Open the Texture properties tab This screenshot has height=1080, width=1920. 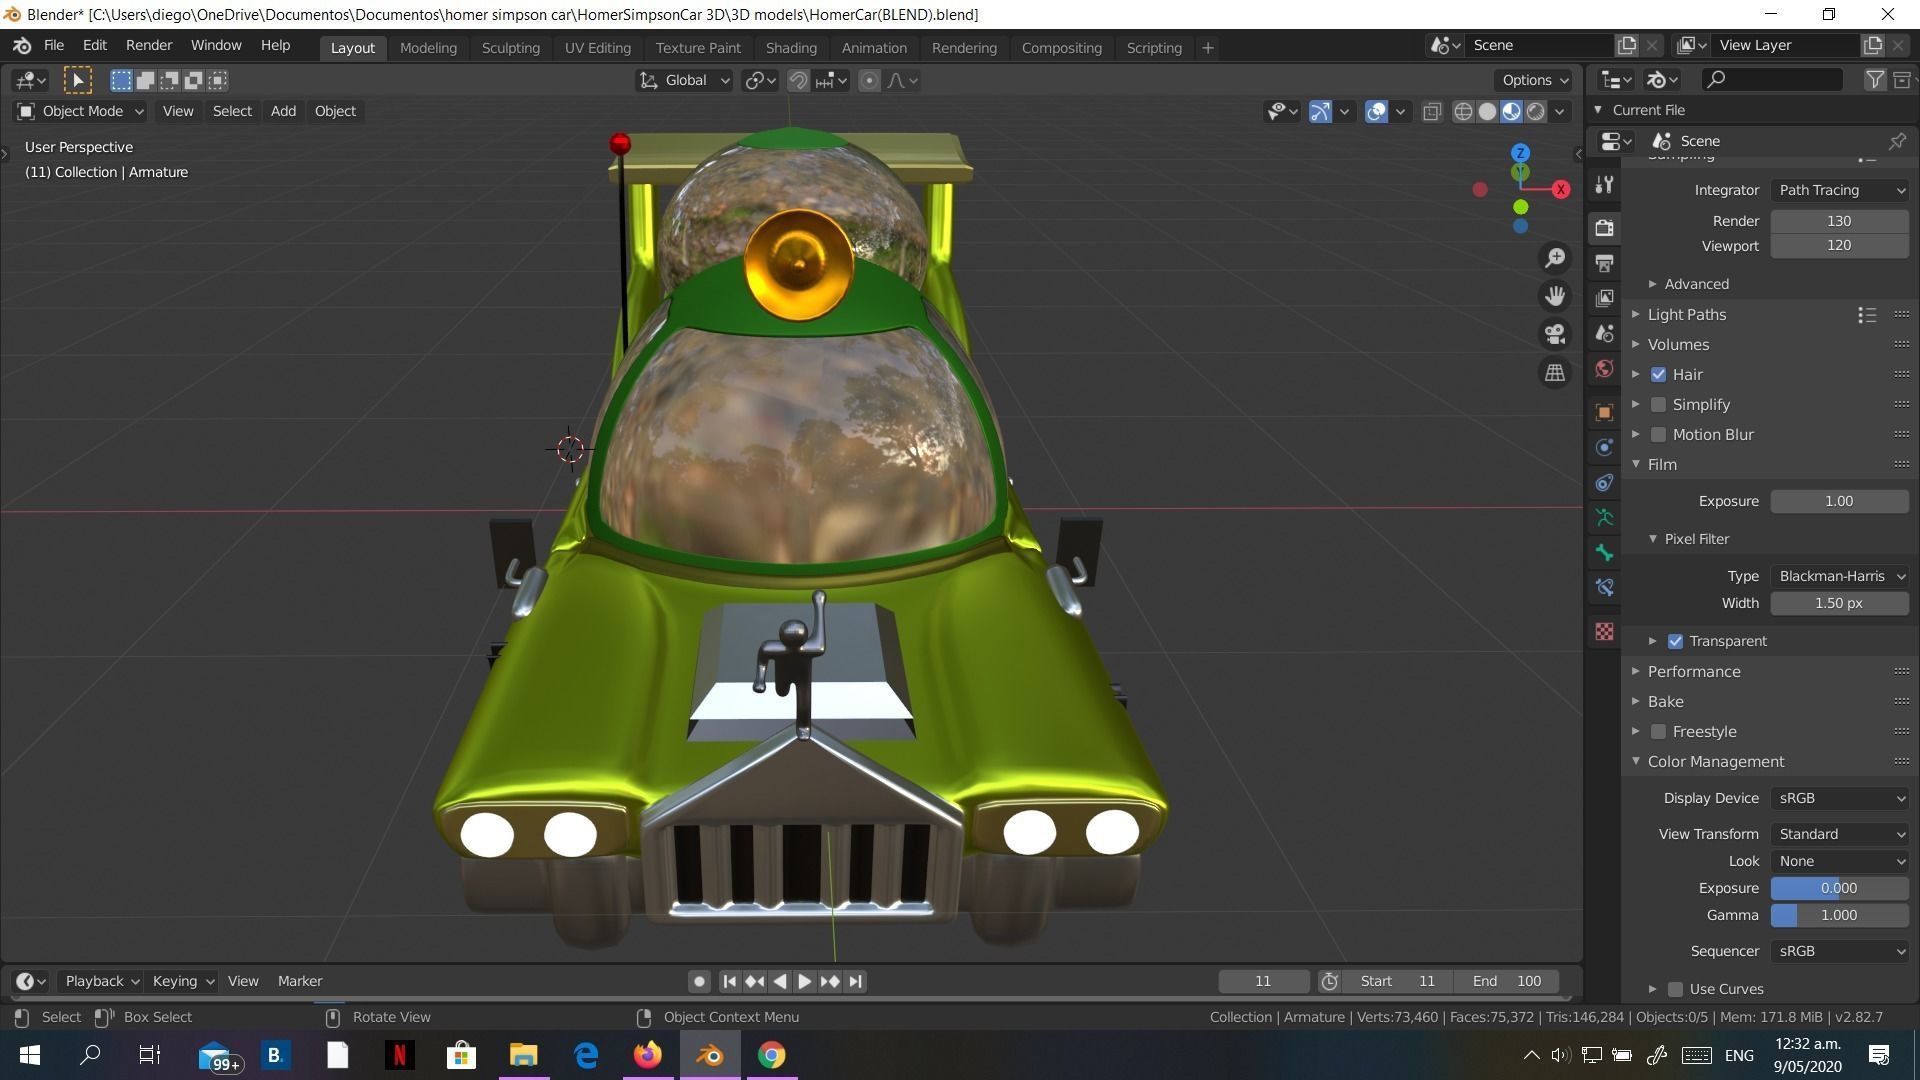[1604, 631]
